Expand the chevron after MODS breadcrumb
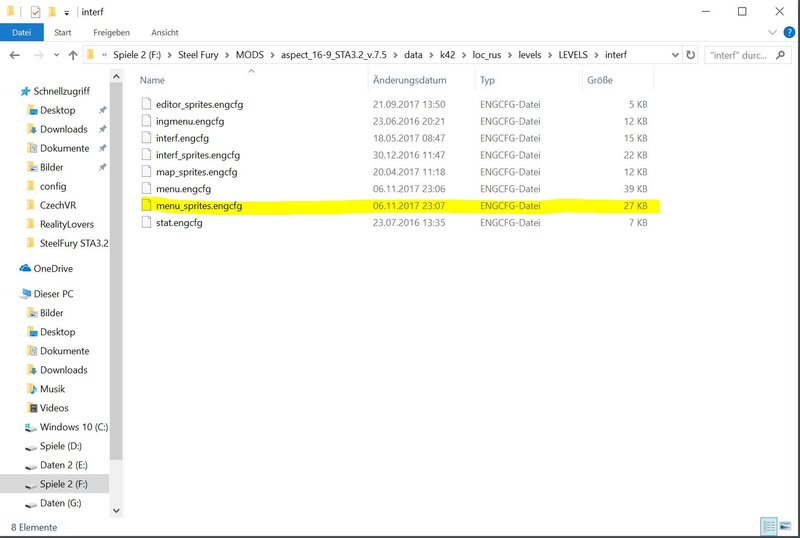800x538 pixels. tap(272, 55)
